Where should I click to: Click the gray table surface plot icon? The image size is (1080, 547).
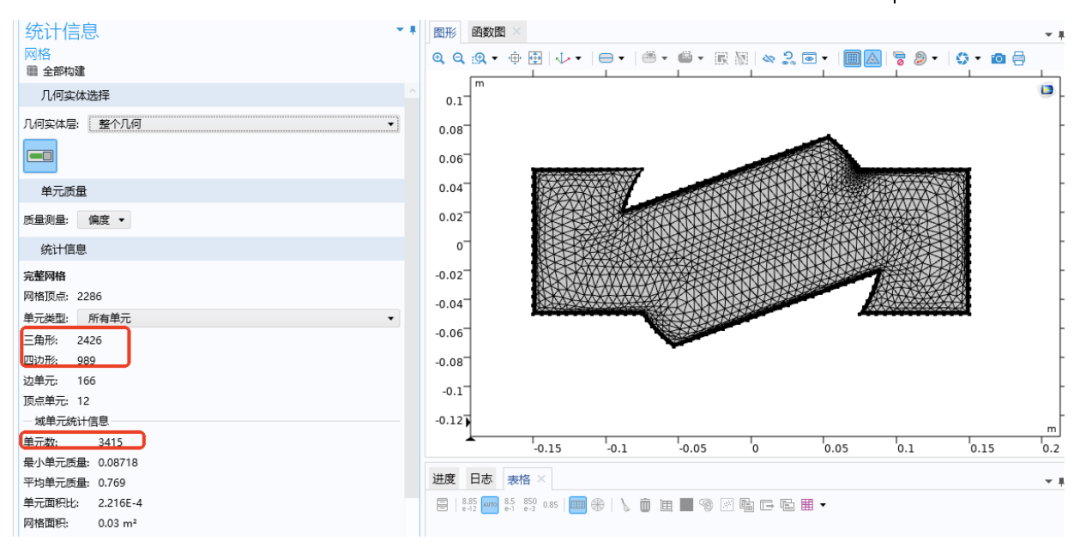coord(686,504)
